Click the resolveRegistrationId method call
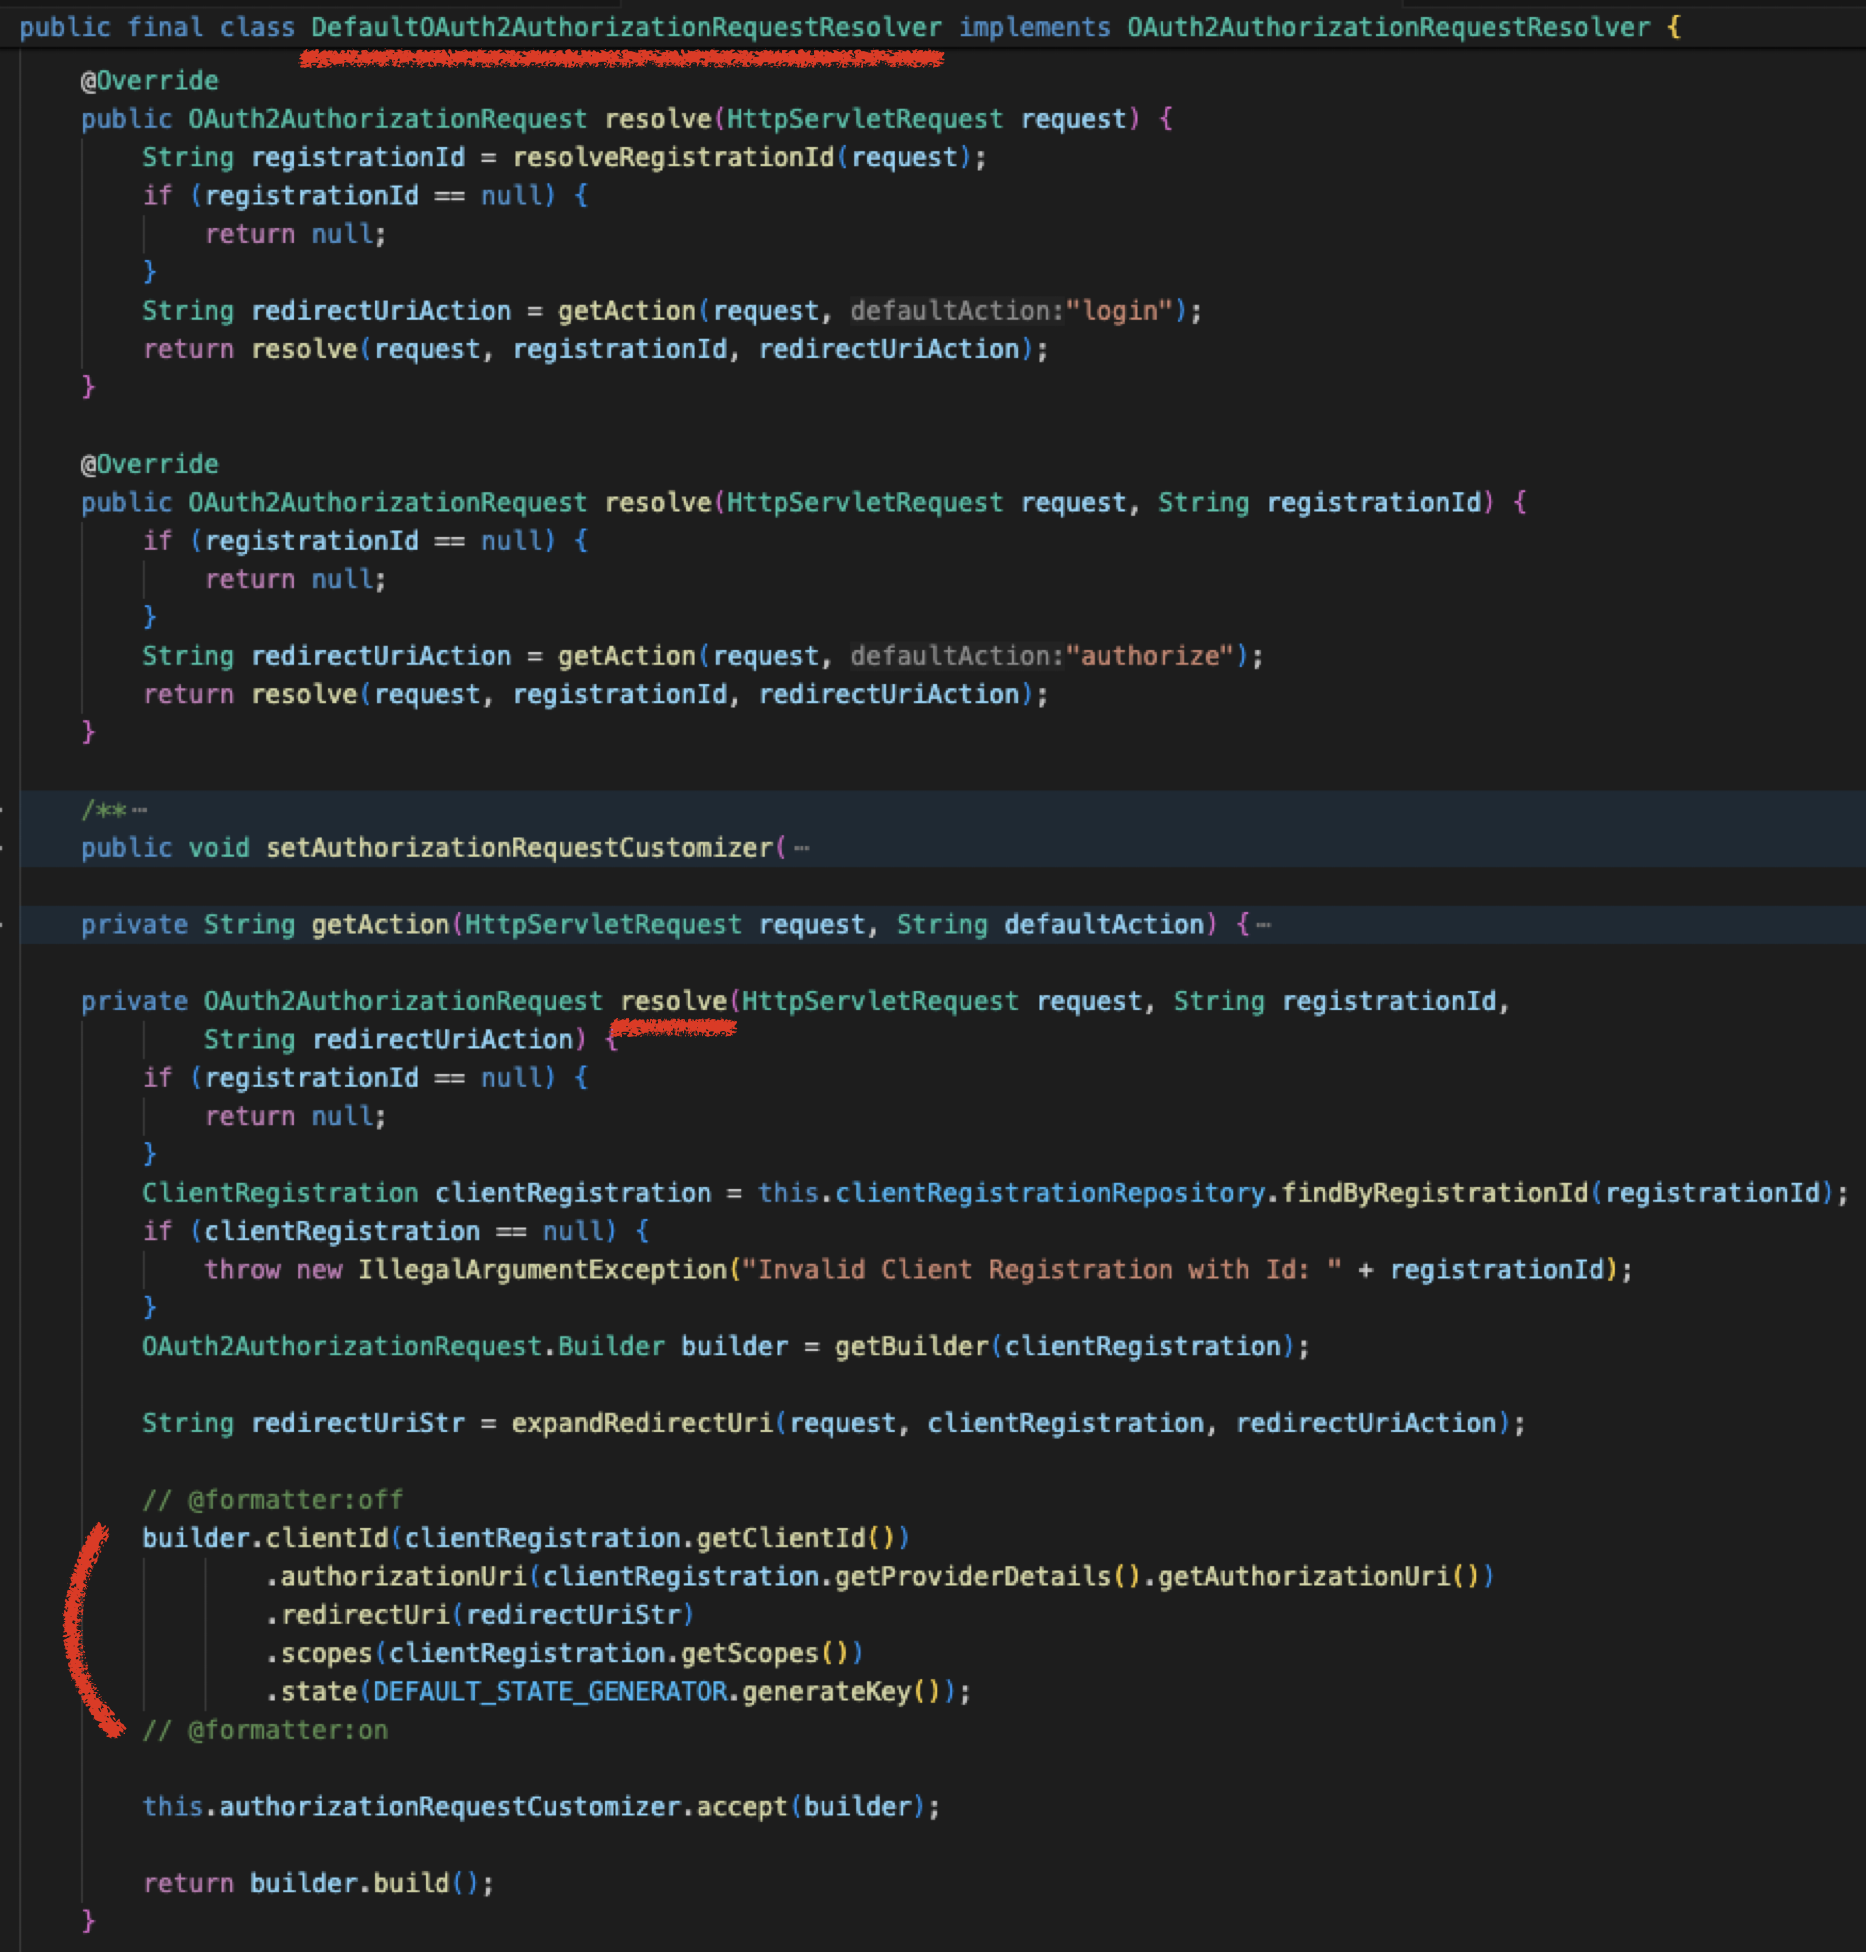This screenshot has width=1866, height=1952. [x=673, y=158]
